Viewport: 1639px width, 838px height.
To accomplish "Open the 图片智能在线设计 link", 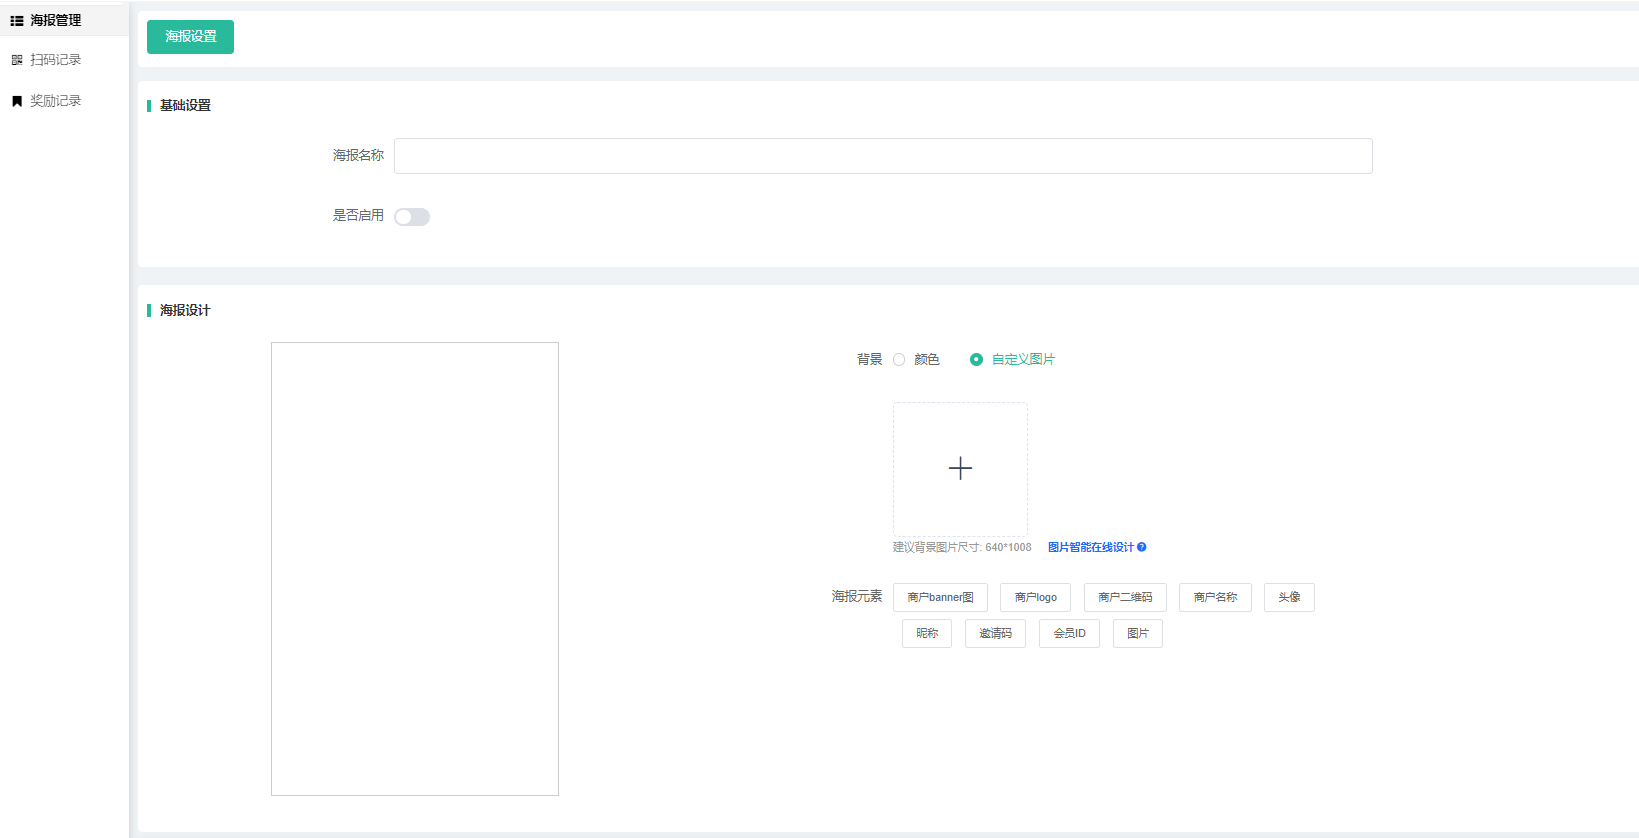I will tap(1090, 547).
